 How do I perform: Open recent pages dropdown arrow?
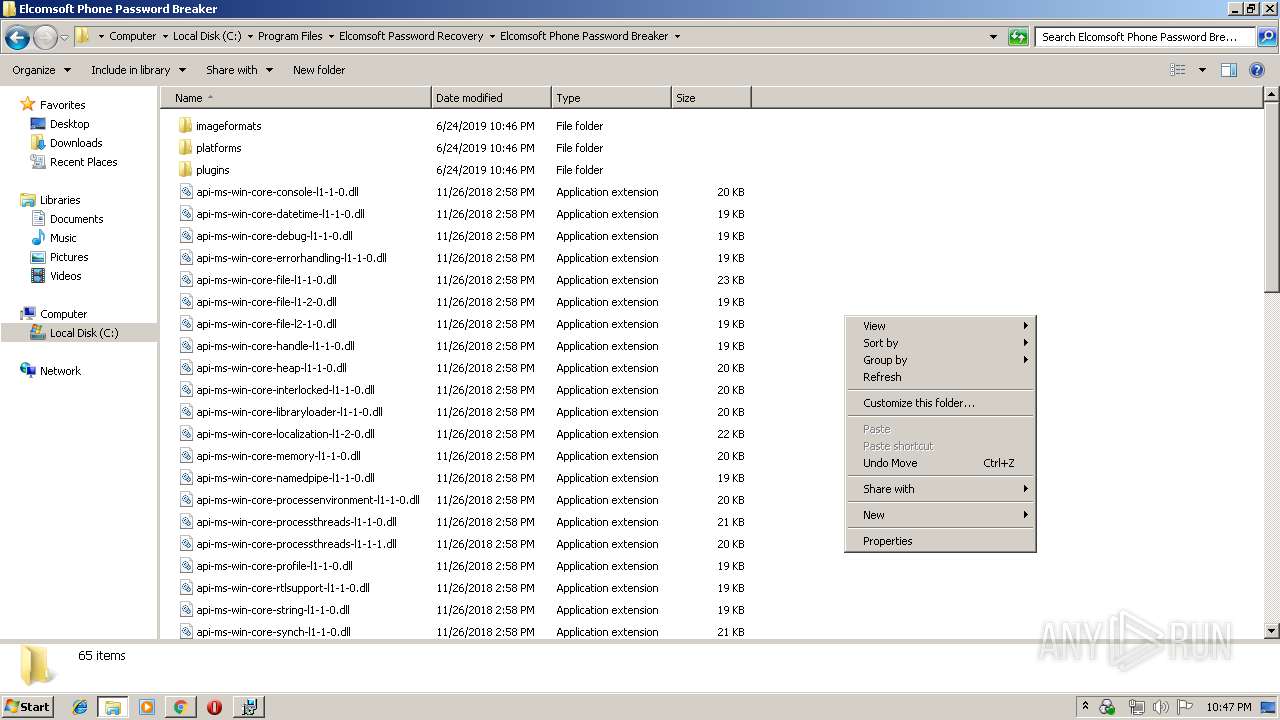tap(65, 38)
